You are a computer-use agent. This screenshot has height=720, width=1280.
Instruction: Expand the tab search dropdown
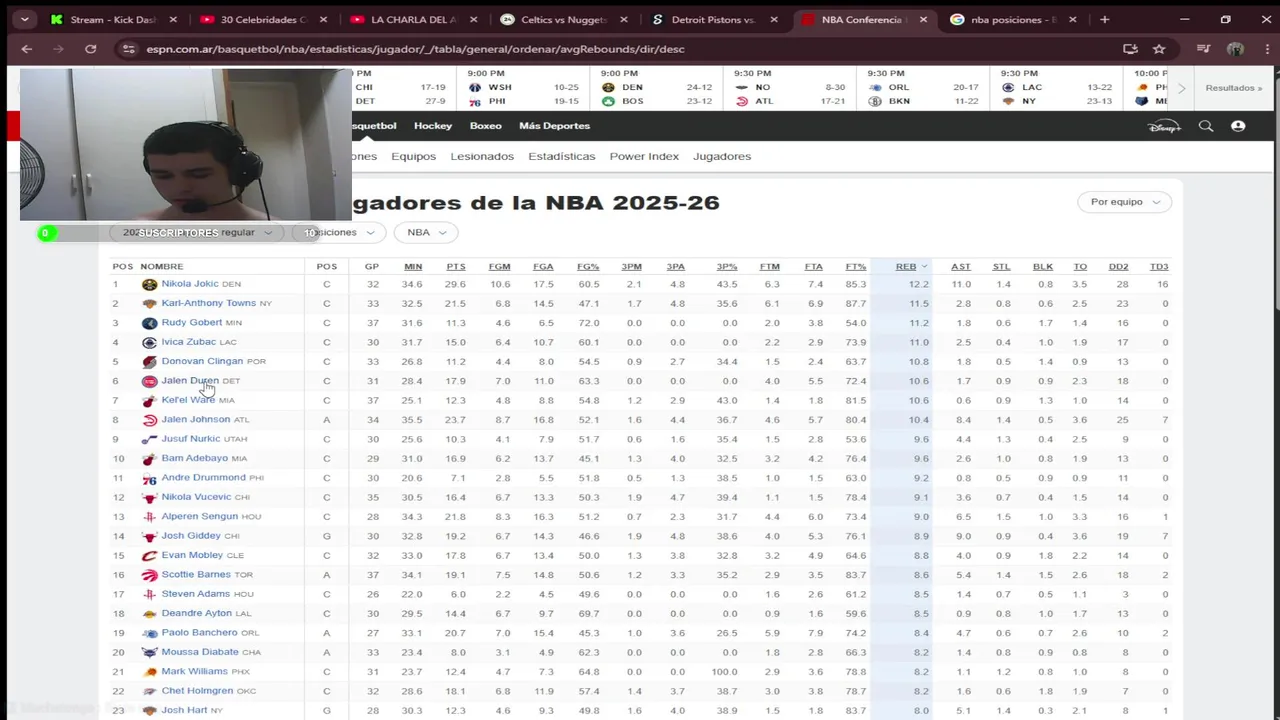24,19
